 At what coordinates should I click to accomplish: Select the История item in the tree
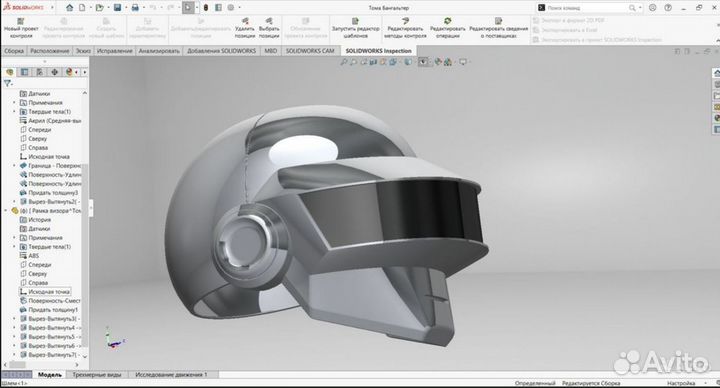click(x=35, y=219)
